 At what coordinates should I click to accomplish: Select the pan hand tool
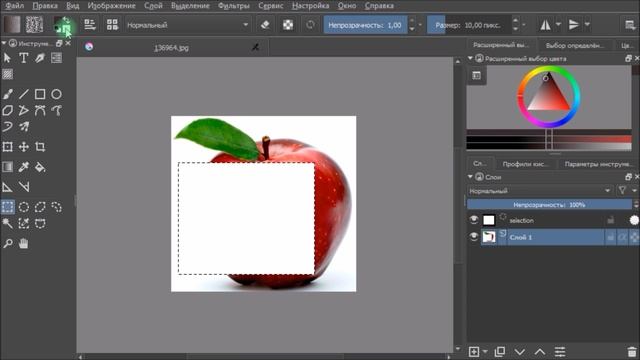point(24,244)
